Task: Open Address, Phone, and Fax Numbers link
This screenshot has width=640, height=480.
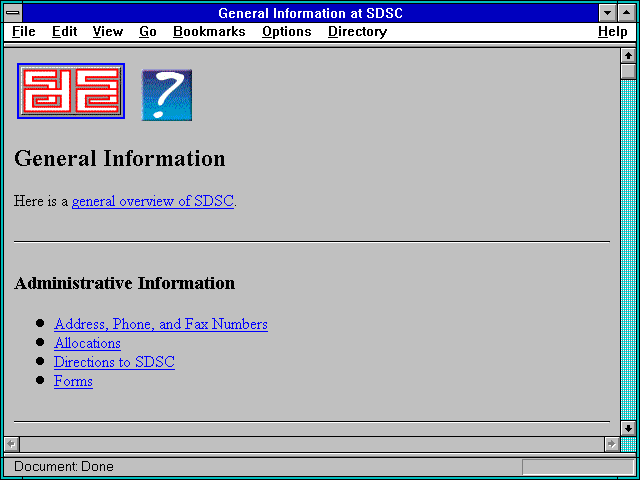Action: coord(161,324)
